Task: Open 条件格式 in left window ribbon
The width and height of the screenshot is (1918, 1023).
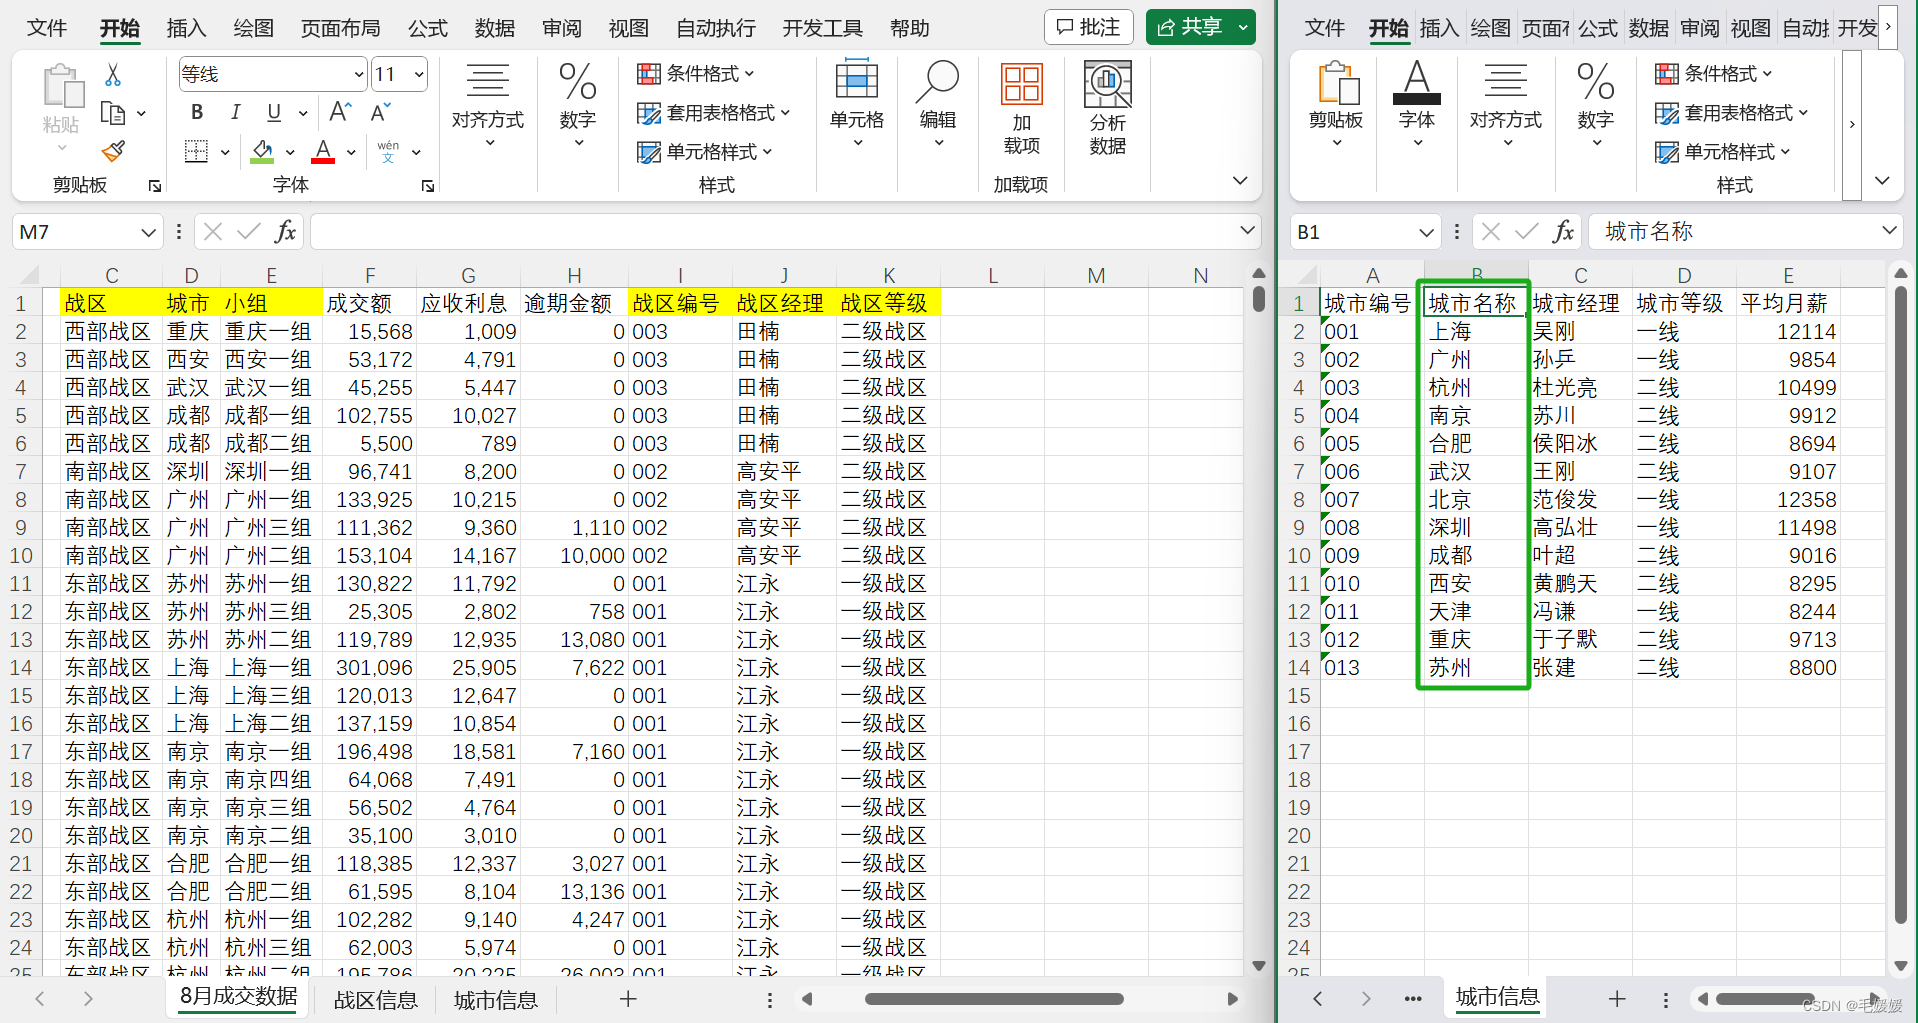Action: tap(696, 74)
